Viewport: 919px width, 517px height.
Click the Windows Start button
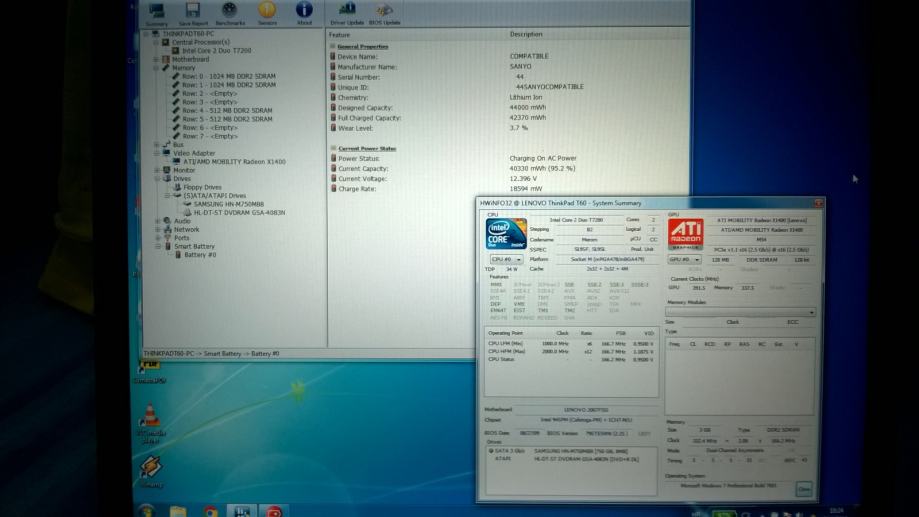pyautogui.click(x=147, y=510)
